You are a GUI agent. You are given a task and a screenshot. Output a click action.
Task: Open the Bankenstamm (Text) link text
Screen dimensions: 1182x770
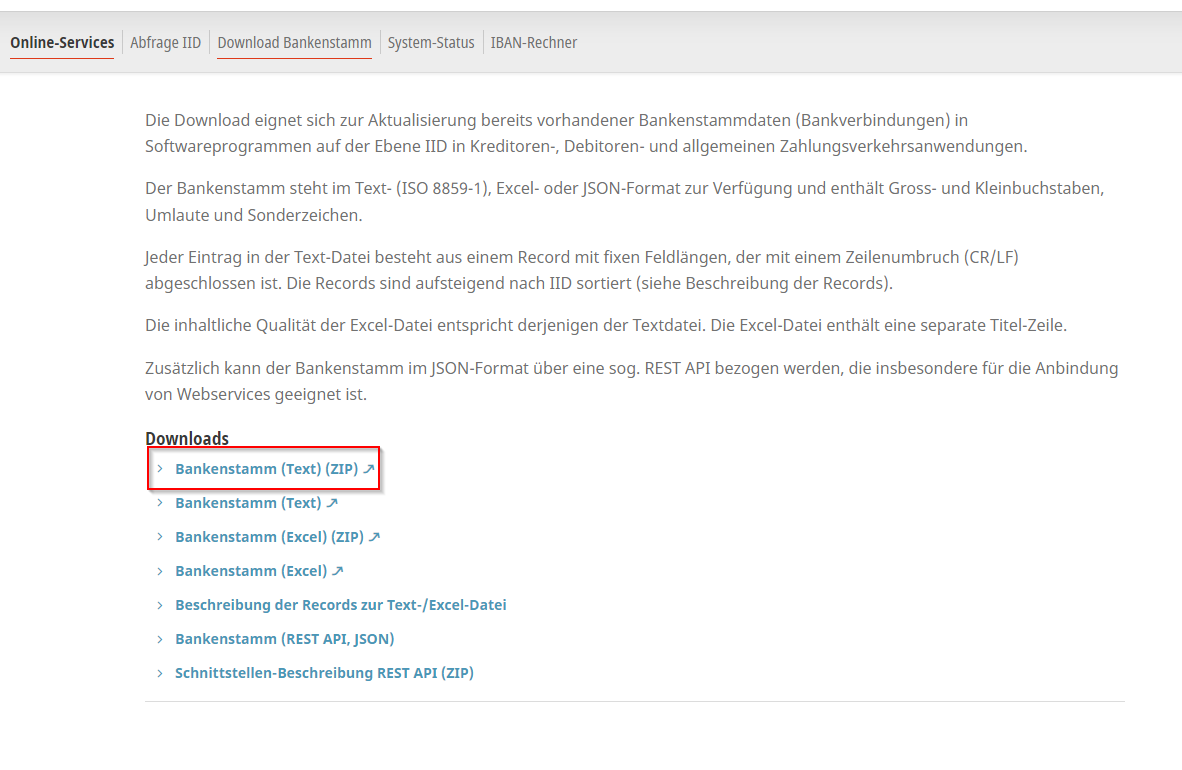pos(248,503)
